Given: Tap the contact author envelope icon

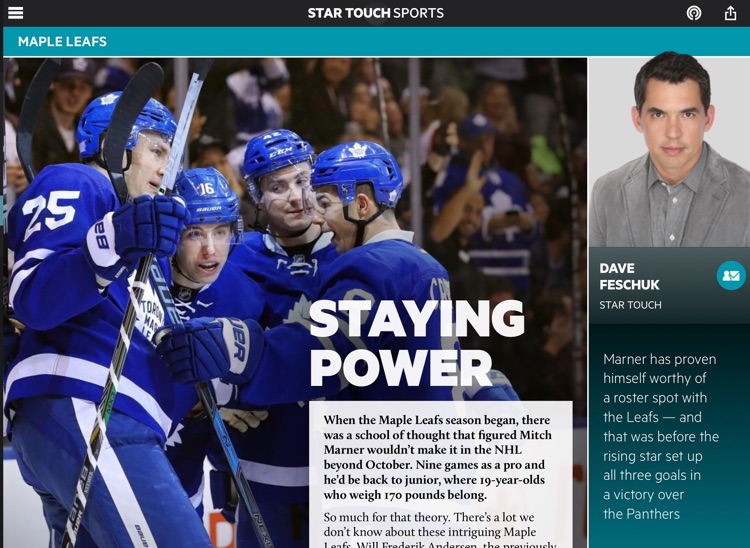Looking at the screenshot, I should (731, 275).
